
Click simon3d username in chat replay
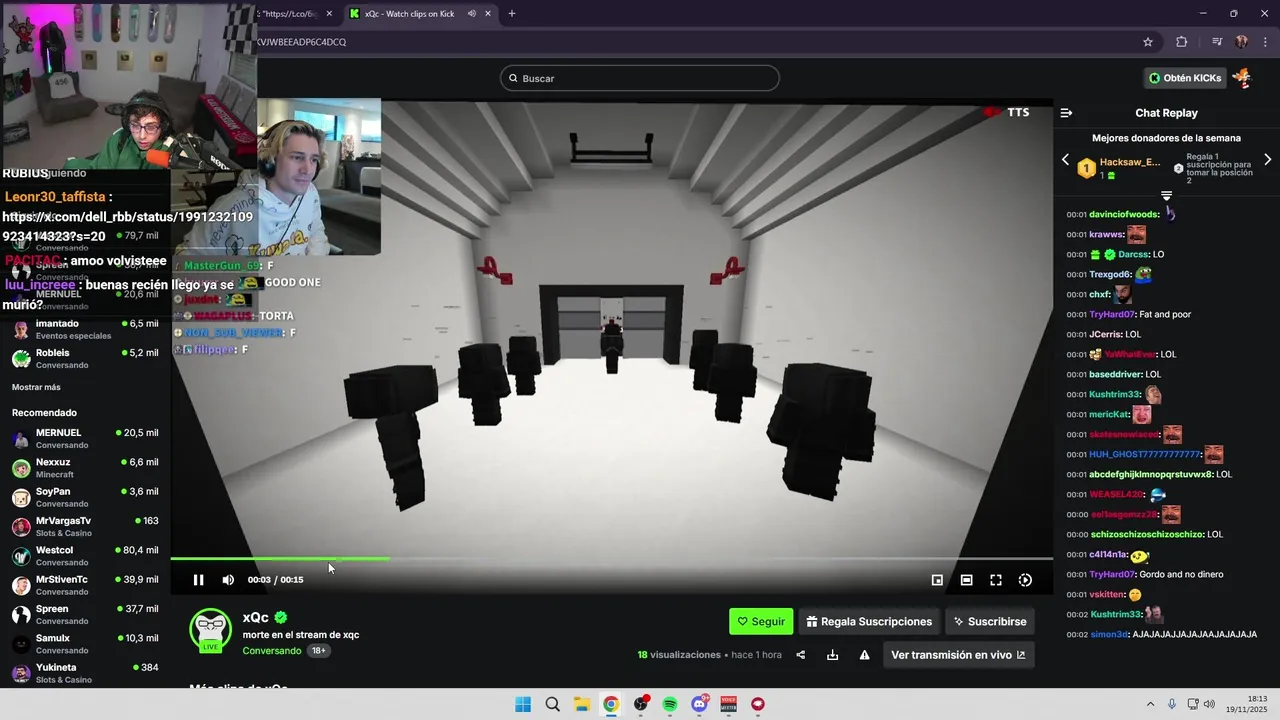click(1109, 634)
